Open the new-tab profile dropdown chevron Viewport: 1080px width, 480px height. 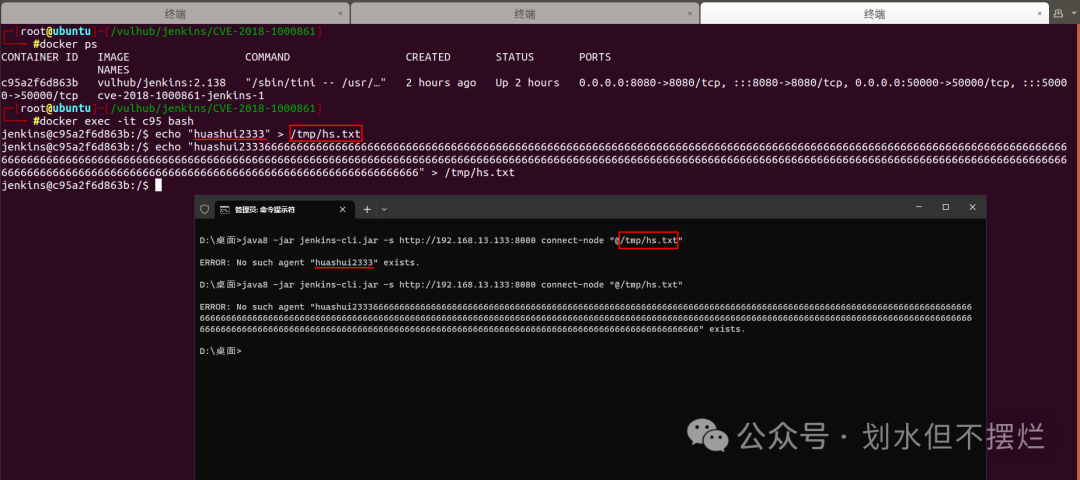384,209
